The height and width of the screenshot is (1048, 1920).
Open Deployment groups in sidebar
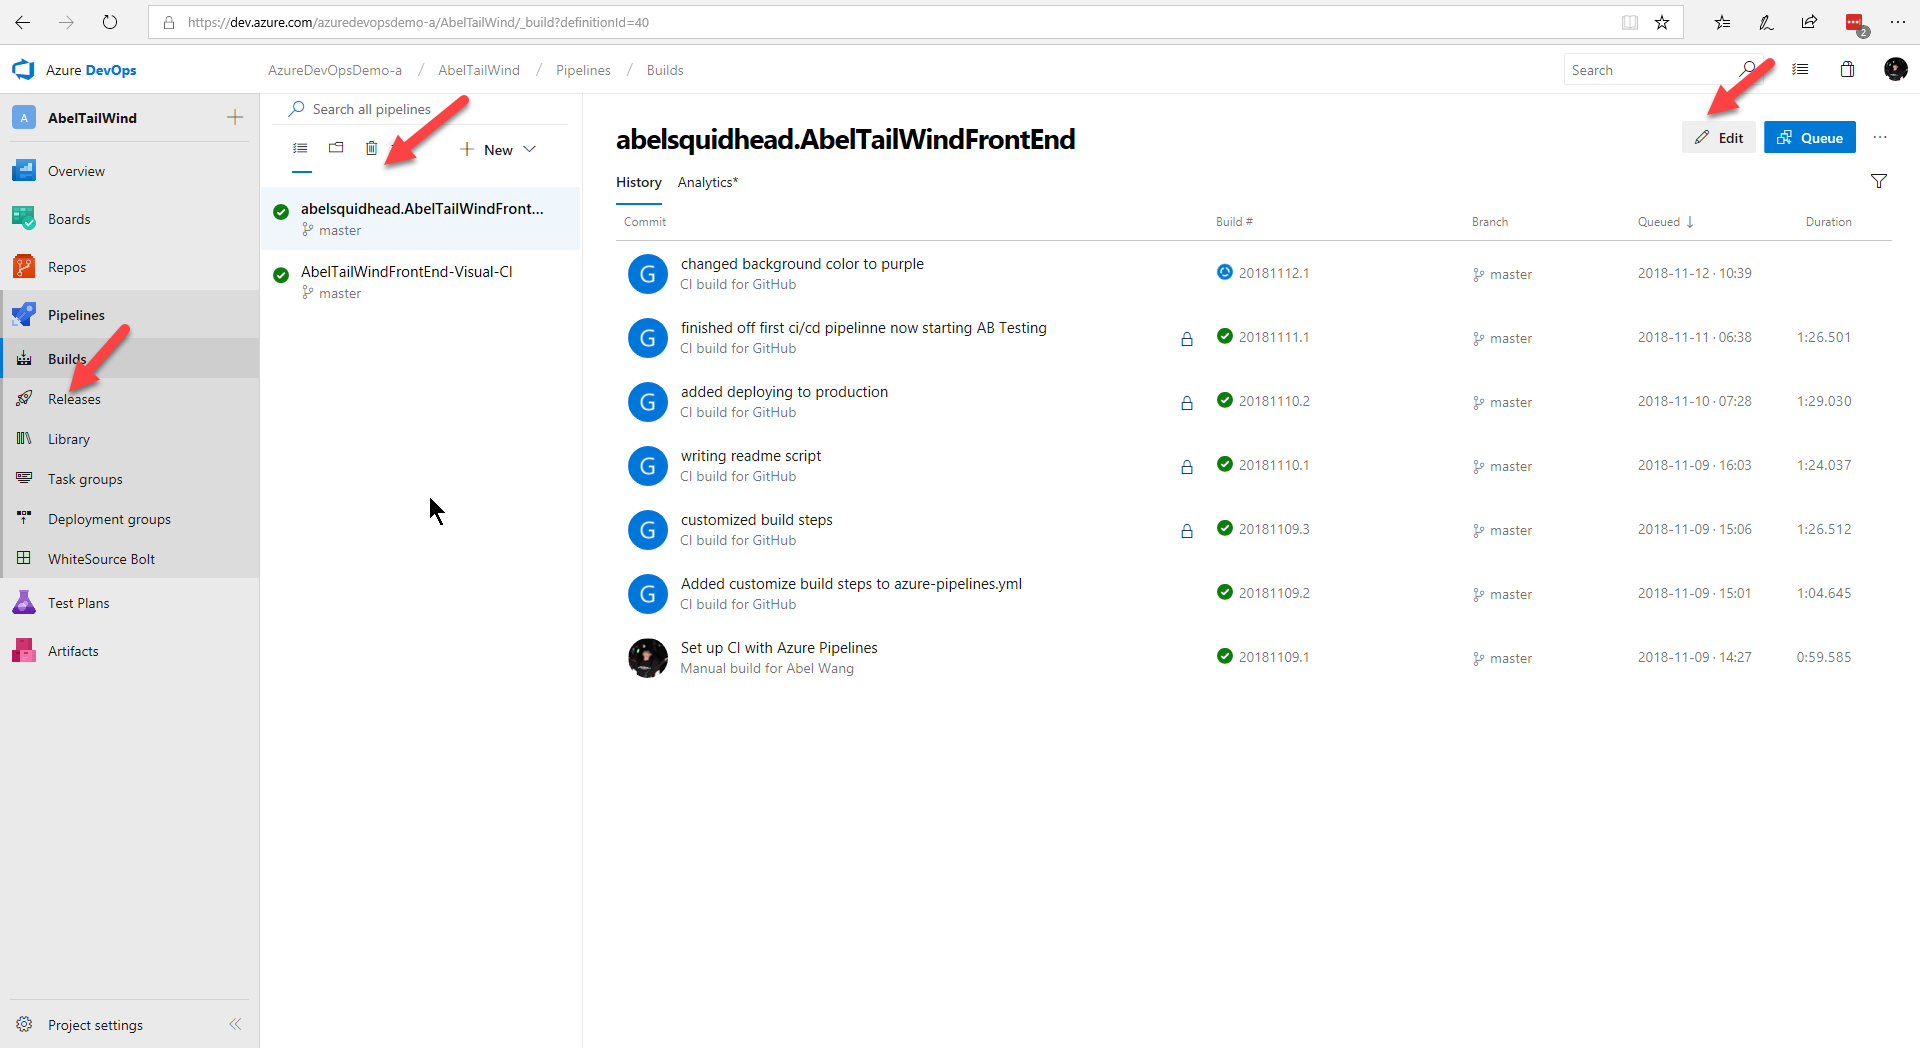coord(109,519)
